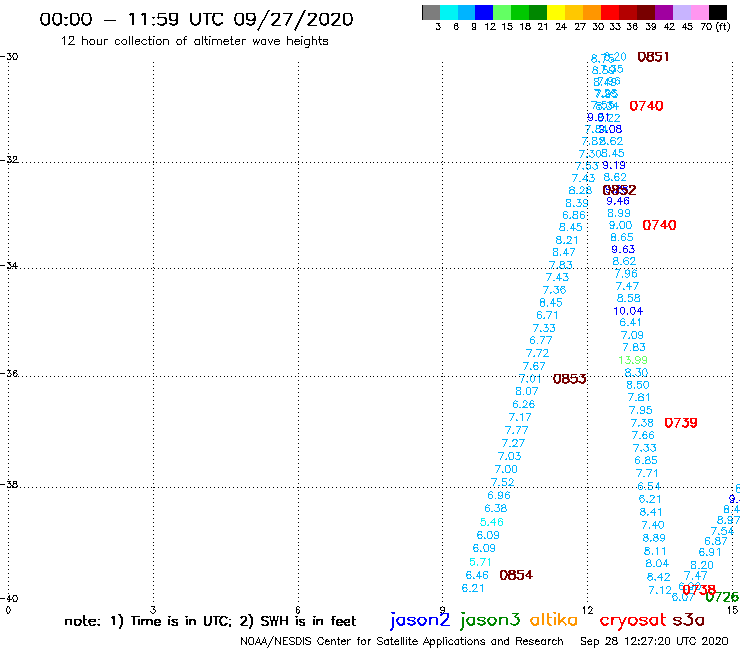
Task: Click the 13.99 wave height value
Action: (633, 360)
